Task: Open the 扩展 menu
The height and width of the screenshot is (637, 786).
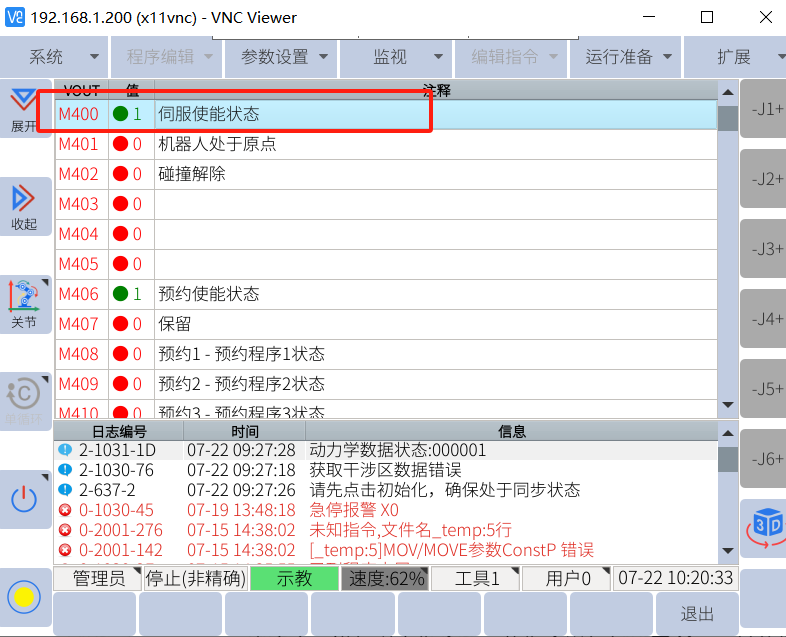Action: 742,57
